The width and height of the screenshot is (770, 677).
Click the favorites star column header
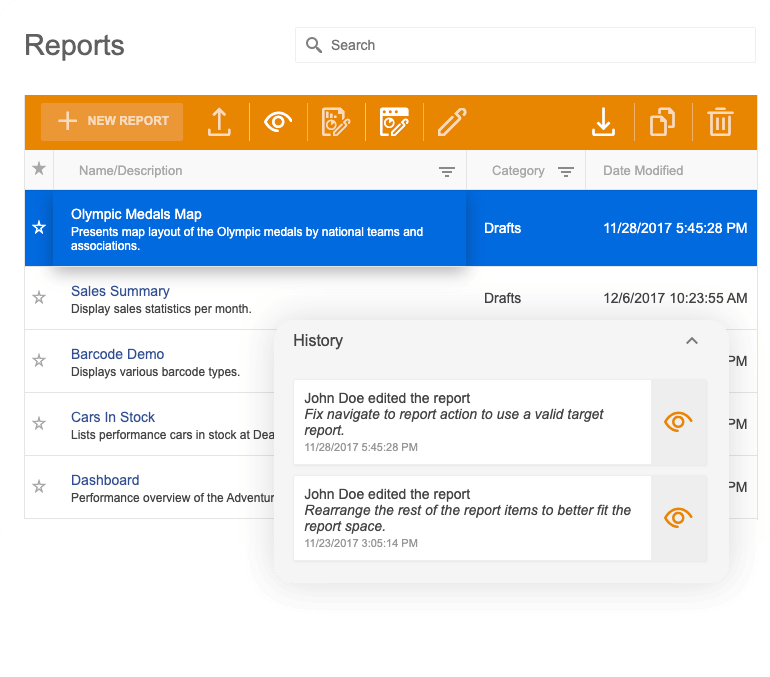point(39,169)
